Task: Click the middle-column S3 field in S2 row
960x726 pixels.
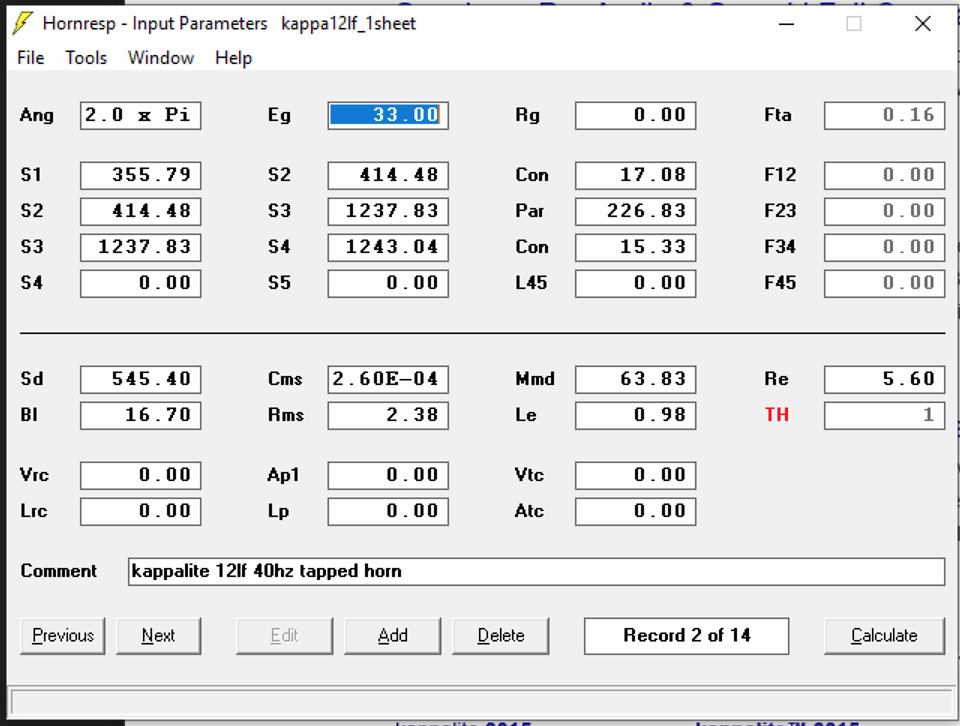Action: pyautogui.click(x=388, y=211)
